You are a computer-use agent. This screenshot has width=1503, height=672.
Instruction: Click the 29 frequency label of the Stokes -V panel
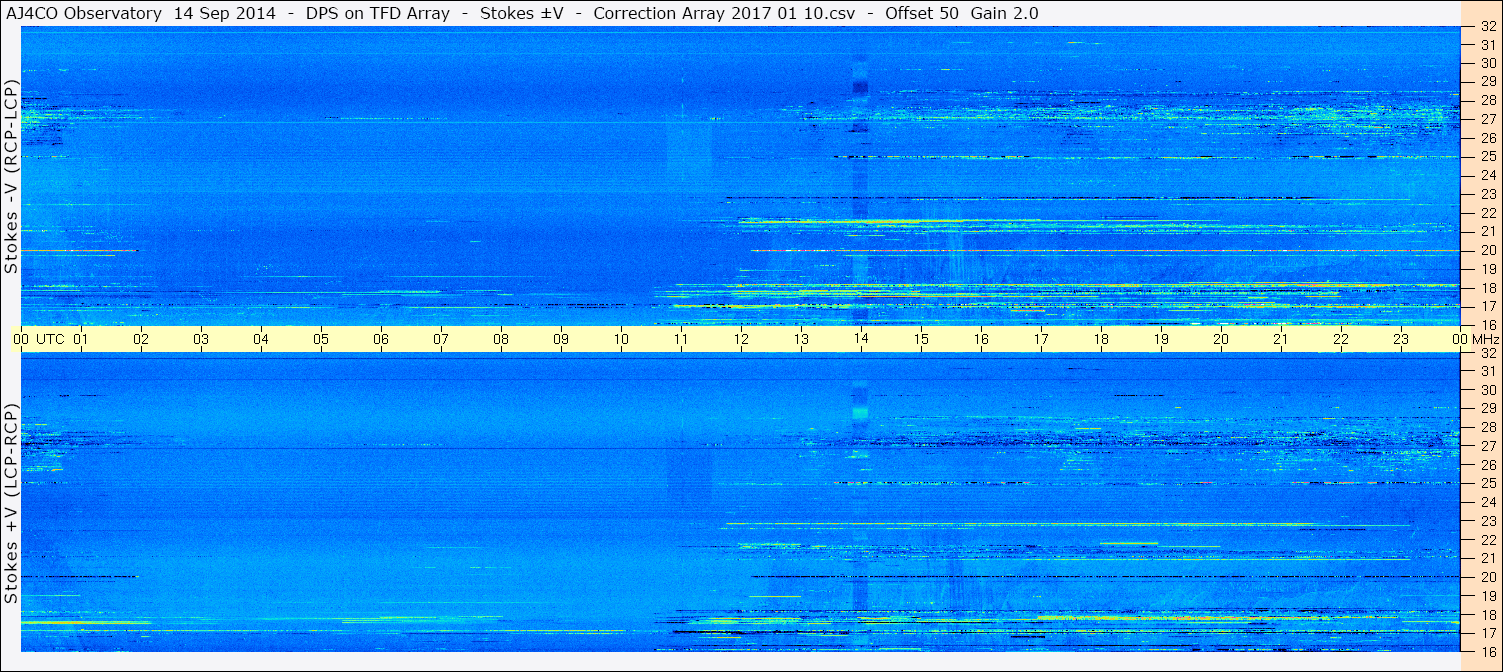click(1488, 81)
